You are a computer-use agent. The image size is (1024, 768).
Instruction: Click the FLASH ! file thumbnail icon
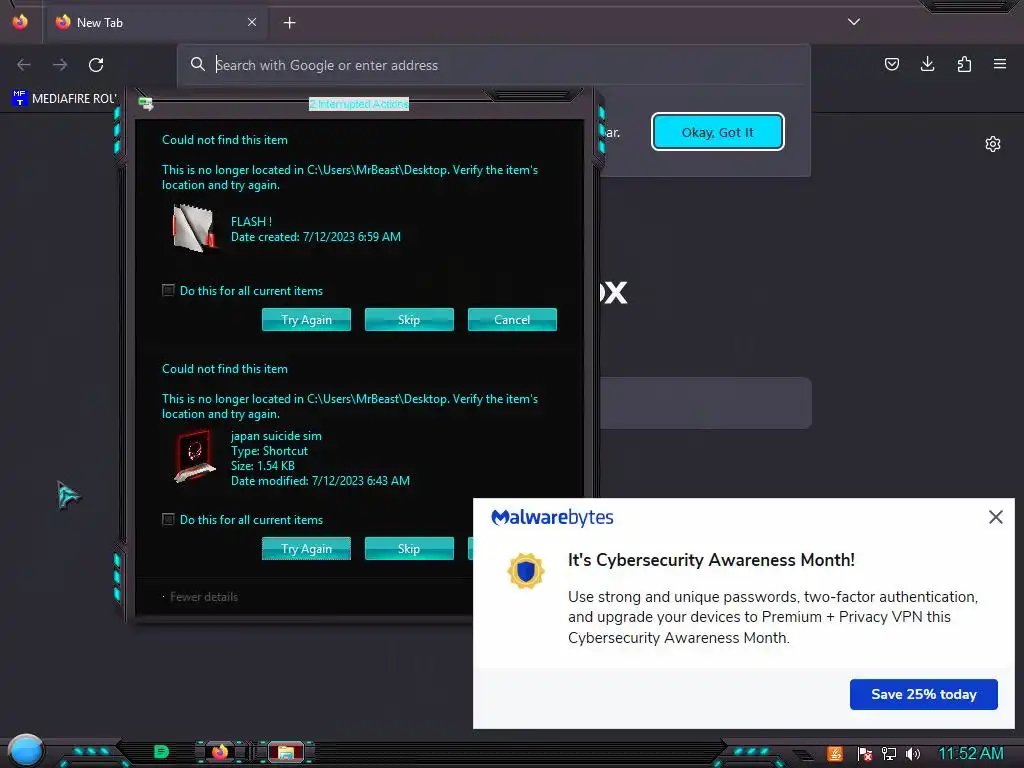195,228
